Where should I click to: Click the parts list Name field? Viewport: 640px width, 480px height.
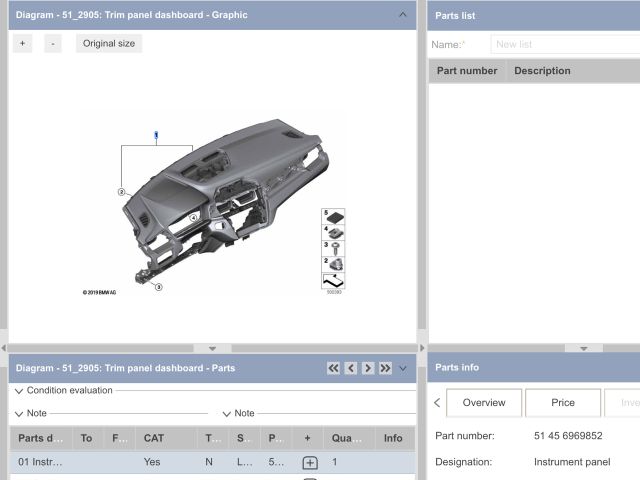[x=565, y=45]
